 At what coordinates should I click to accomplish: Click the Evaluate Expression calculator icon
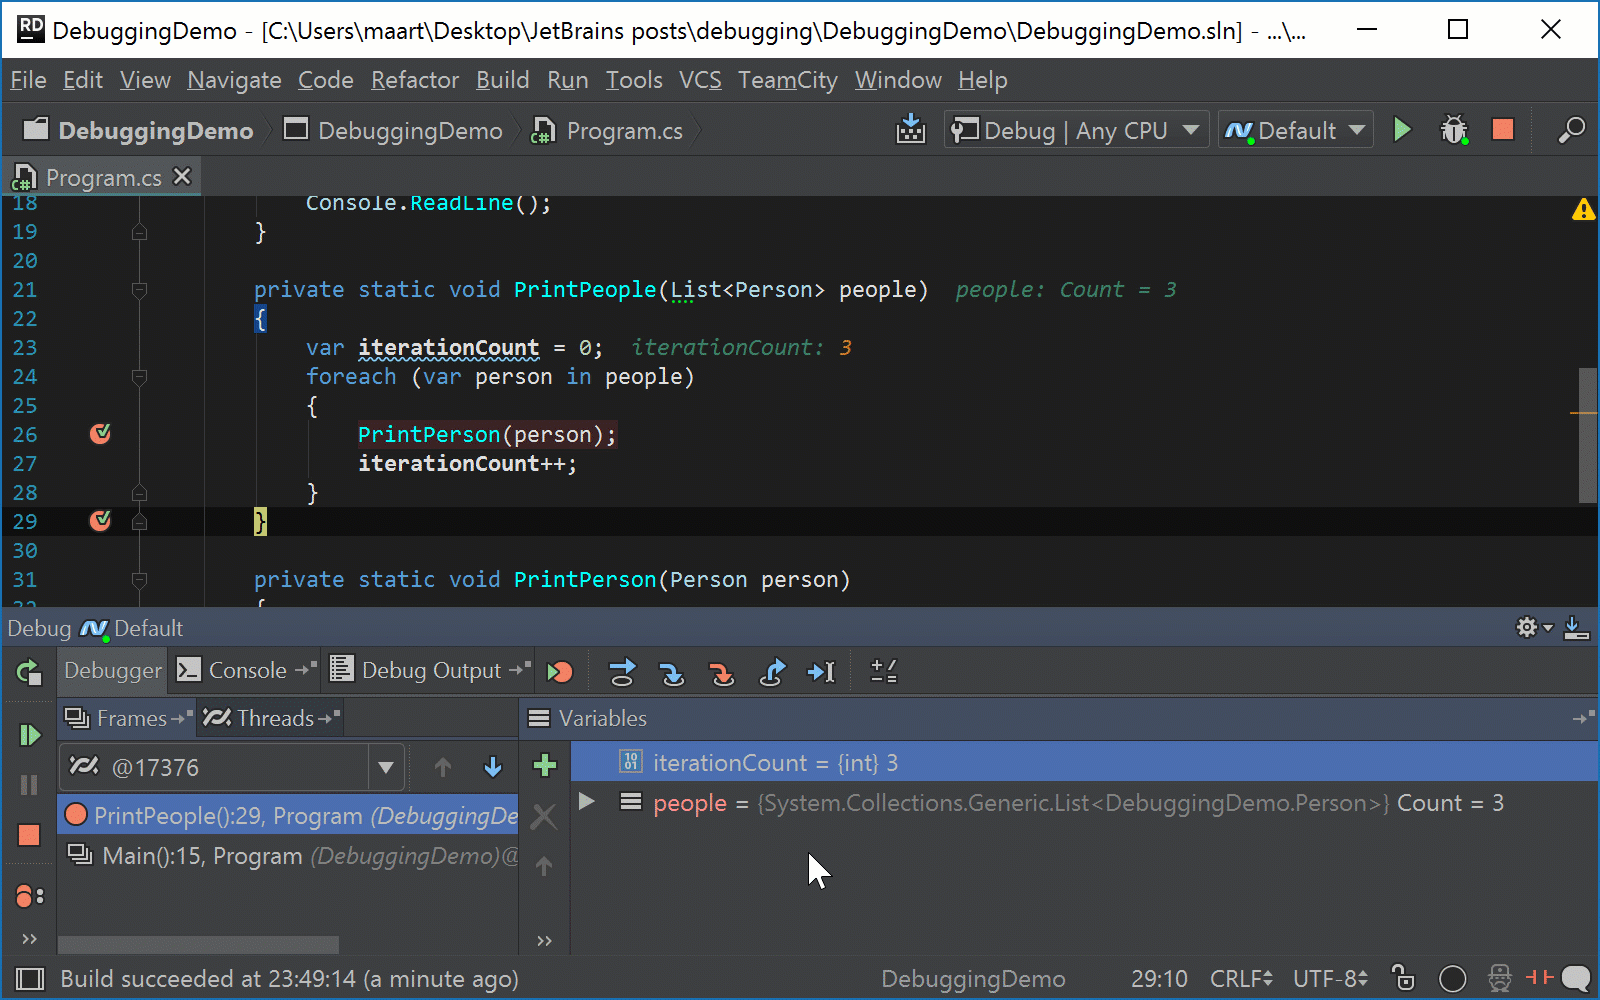point(884,672)
